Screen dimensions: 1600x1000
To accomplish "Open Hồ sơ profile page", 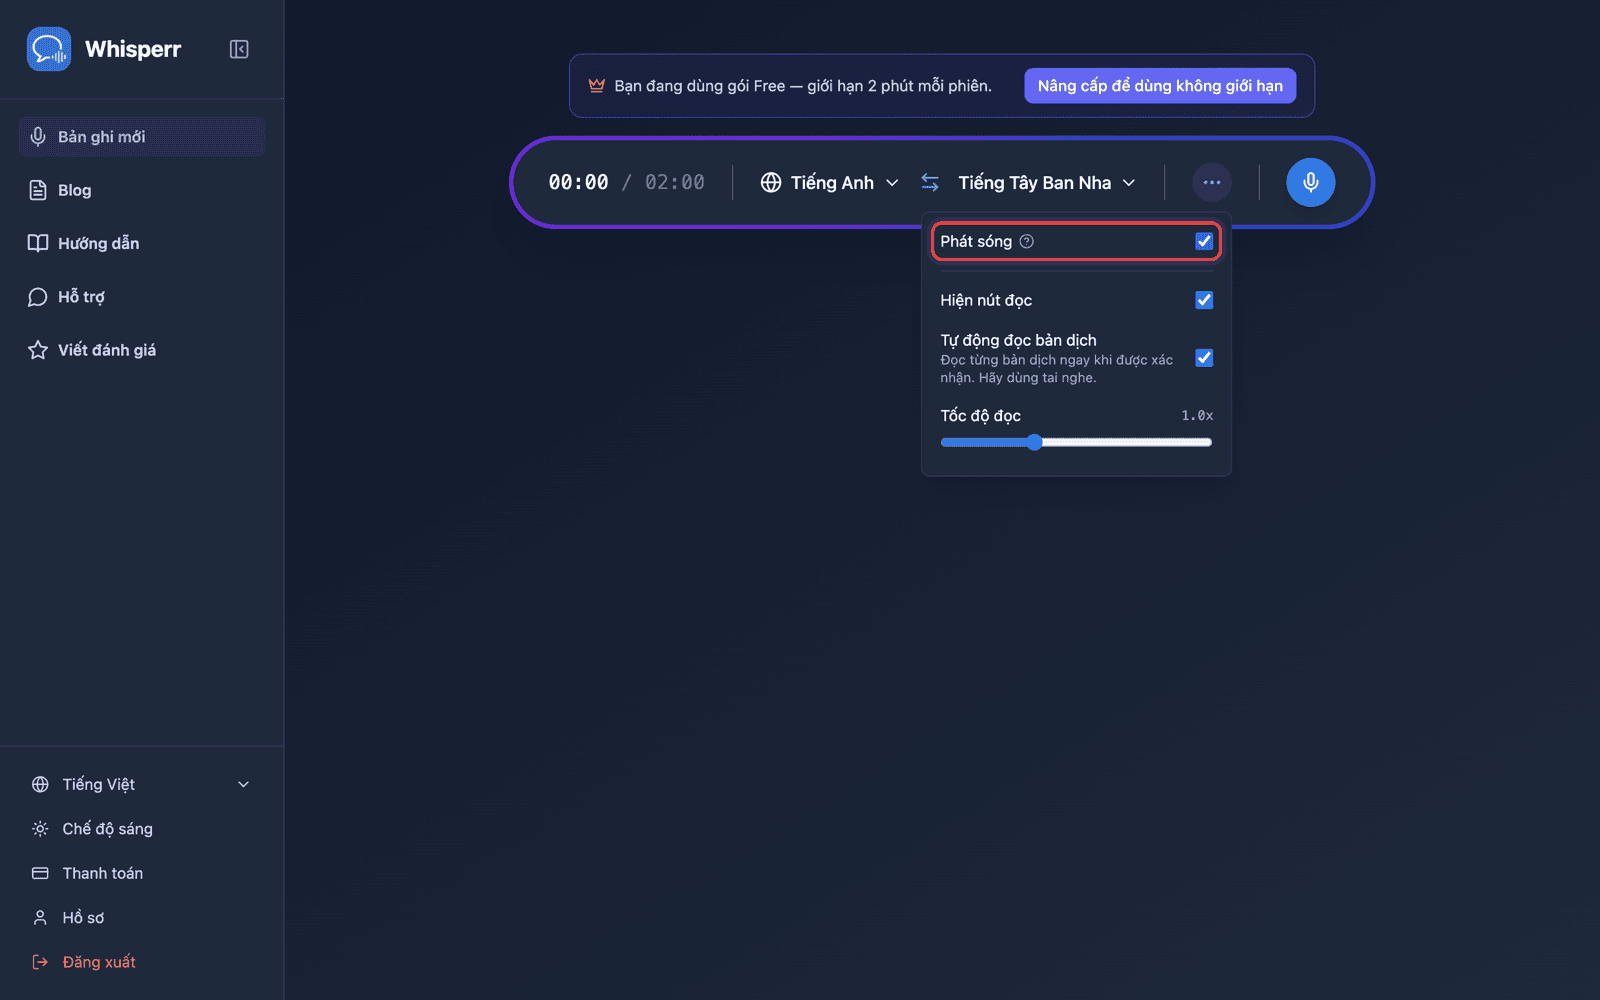I will pos(142,918).
